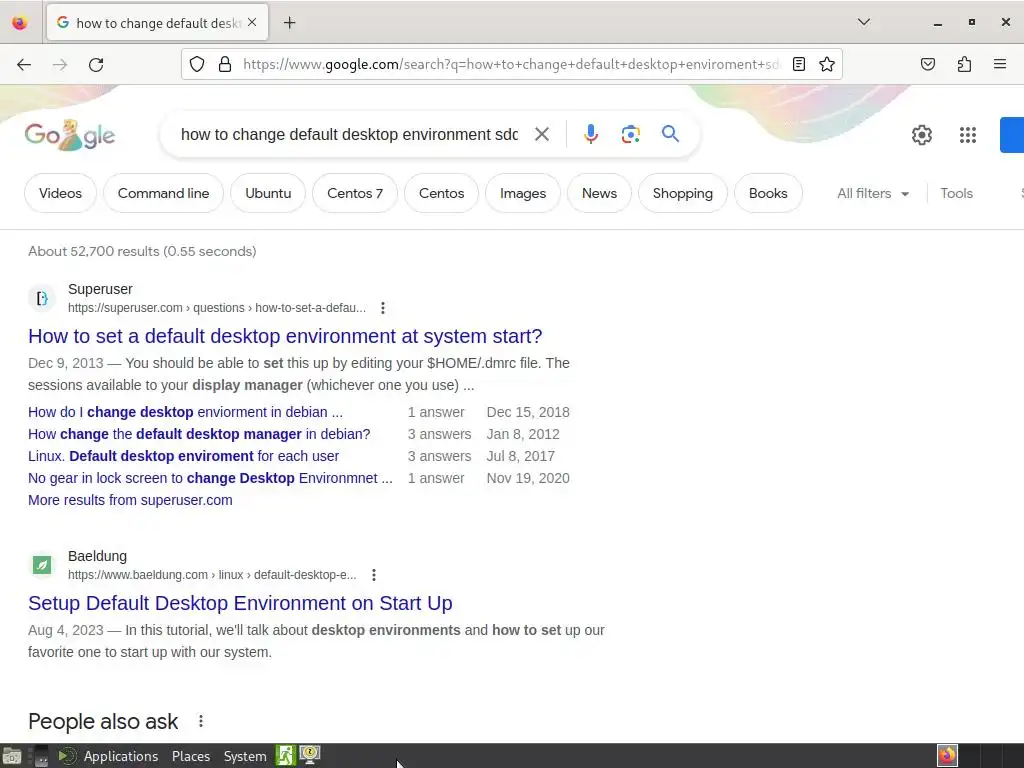Open Google quick settings gear
1024x768 pixels.
[x=921, y=135]
